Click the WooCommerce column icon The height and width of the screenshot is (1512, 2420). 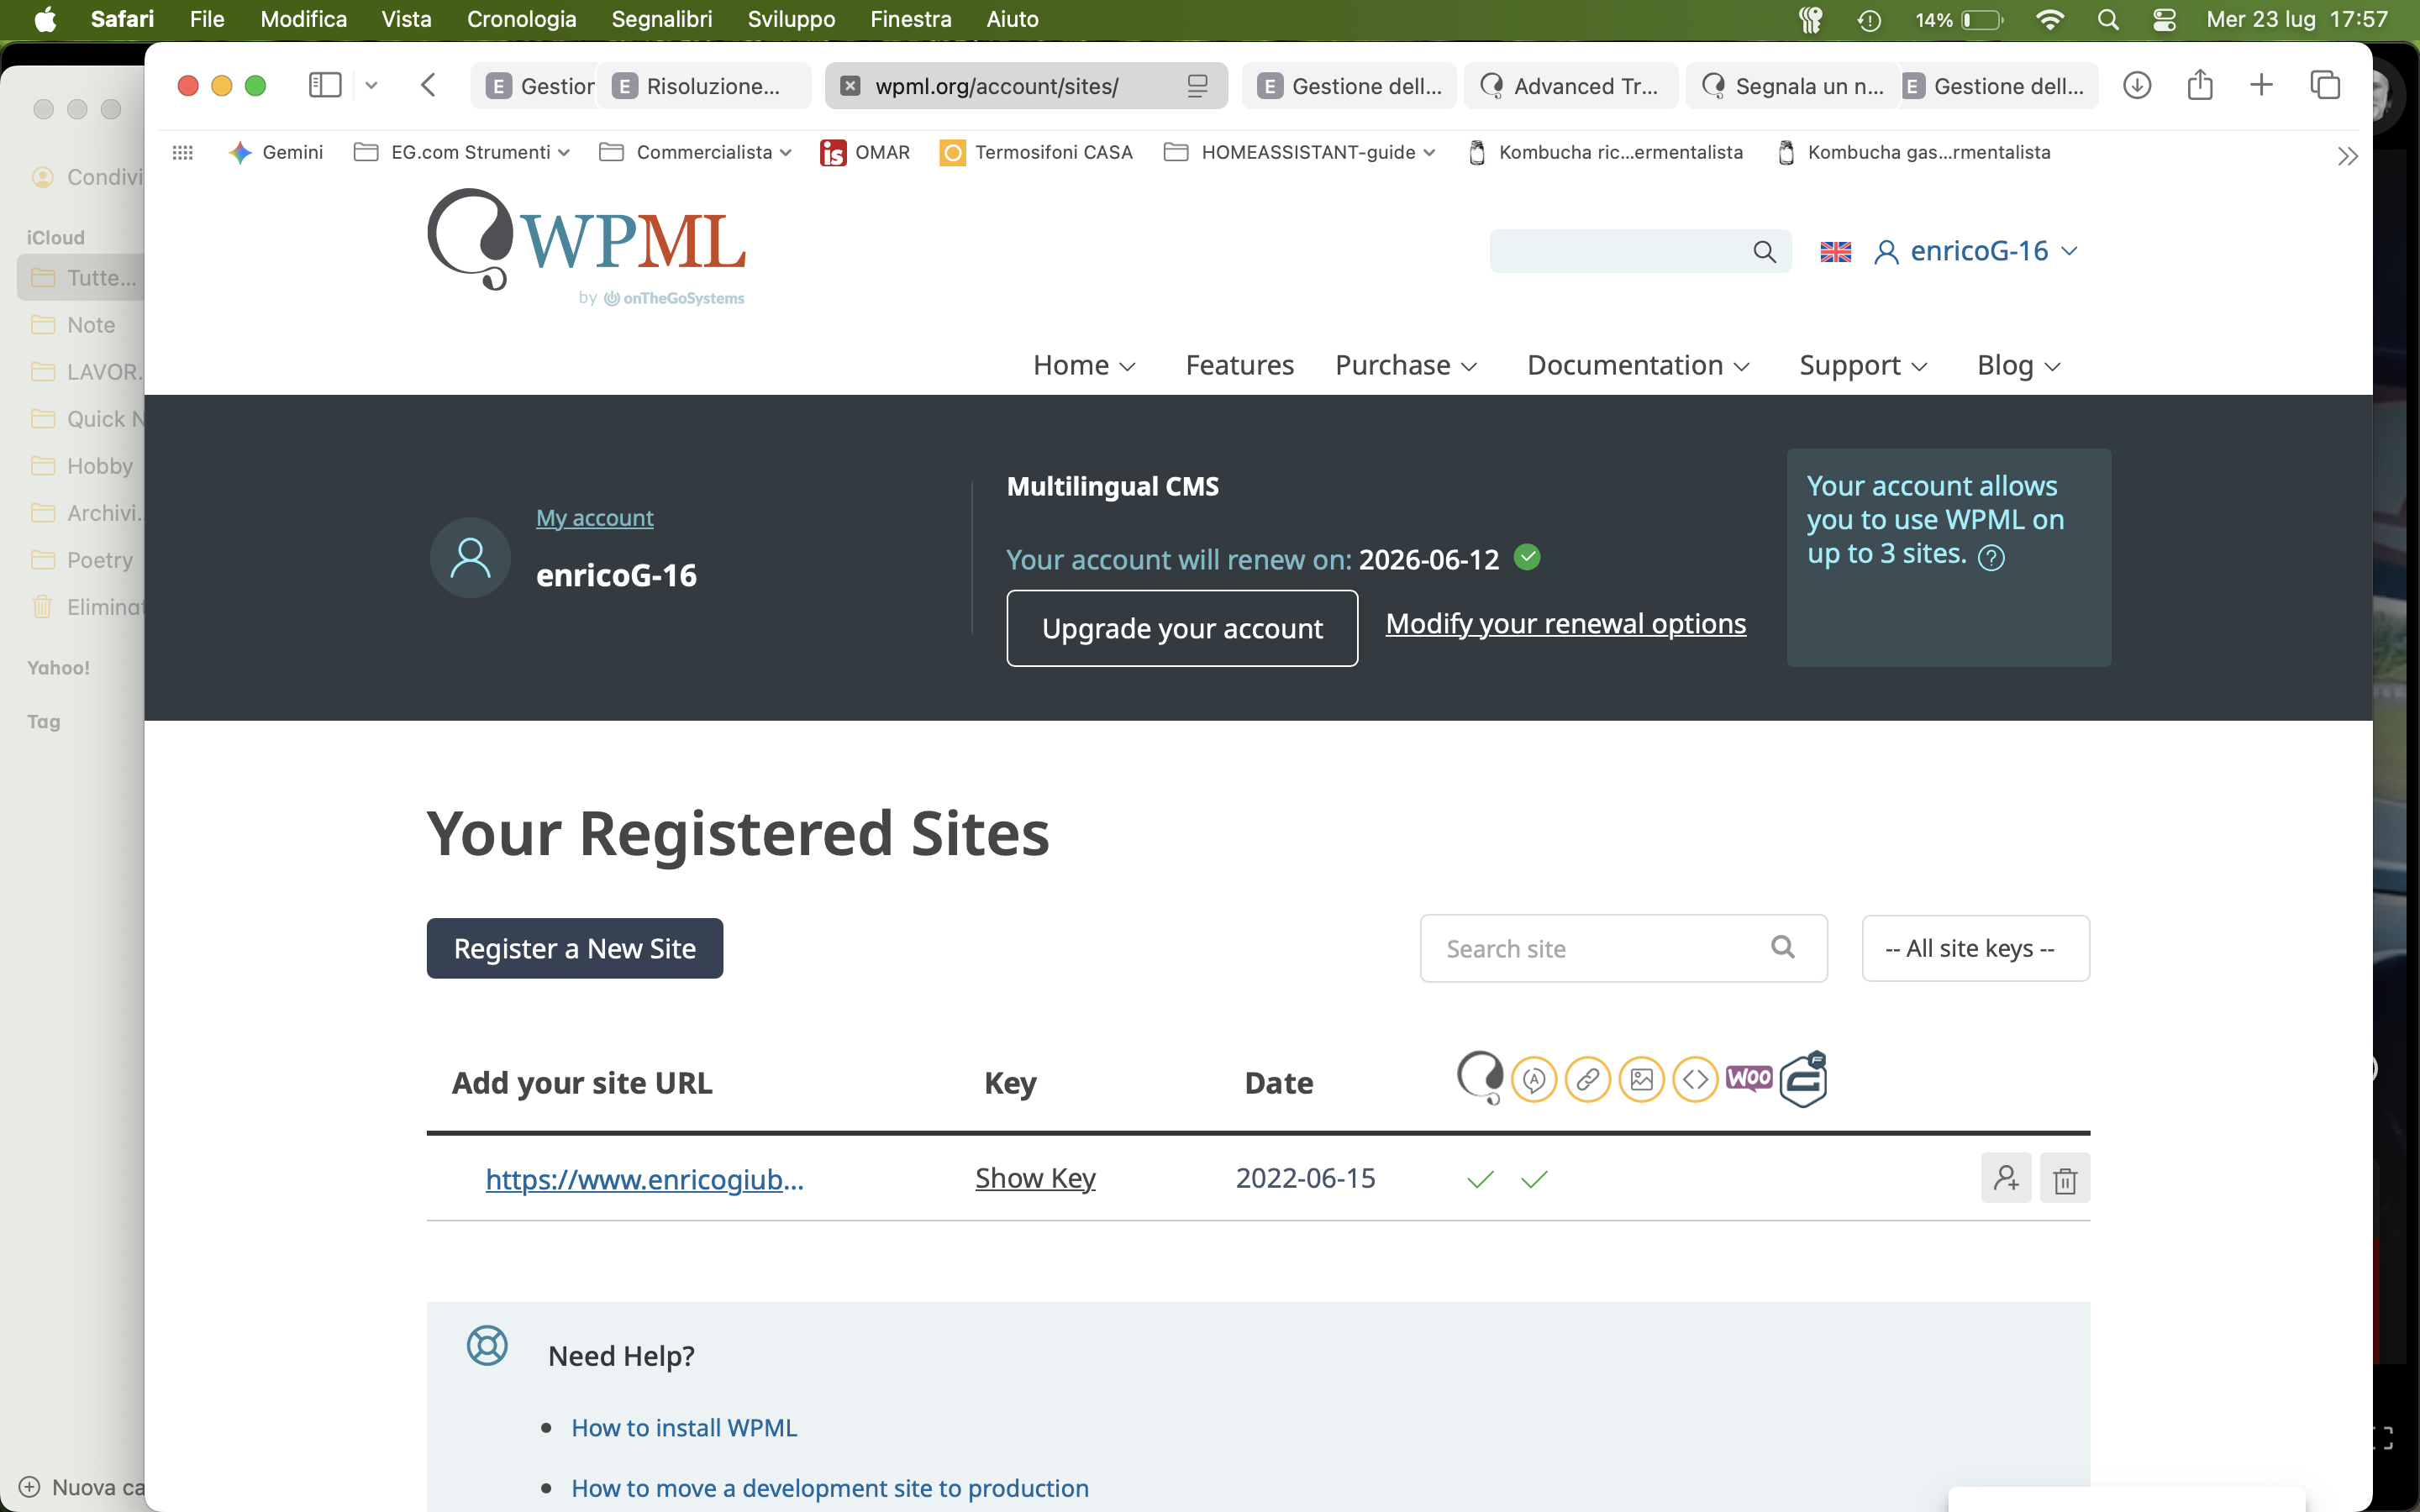pyautogui.click(x=1749, y=1078)
